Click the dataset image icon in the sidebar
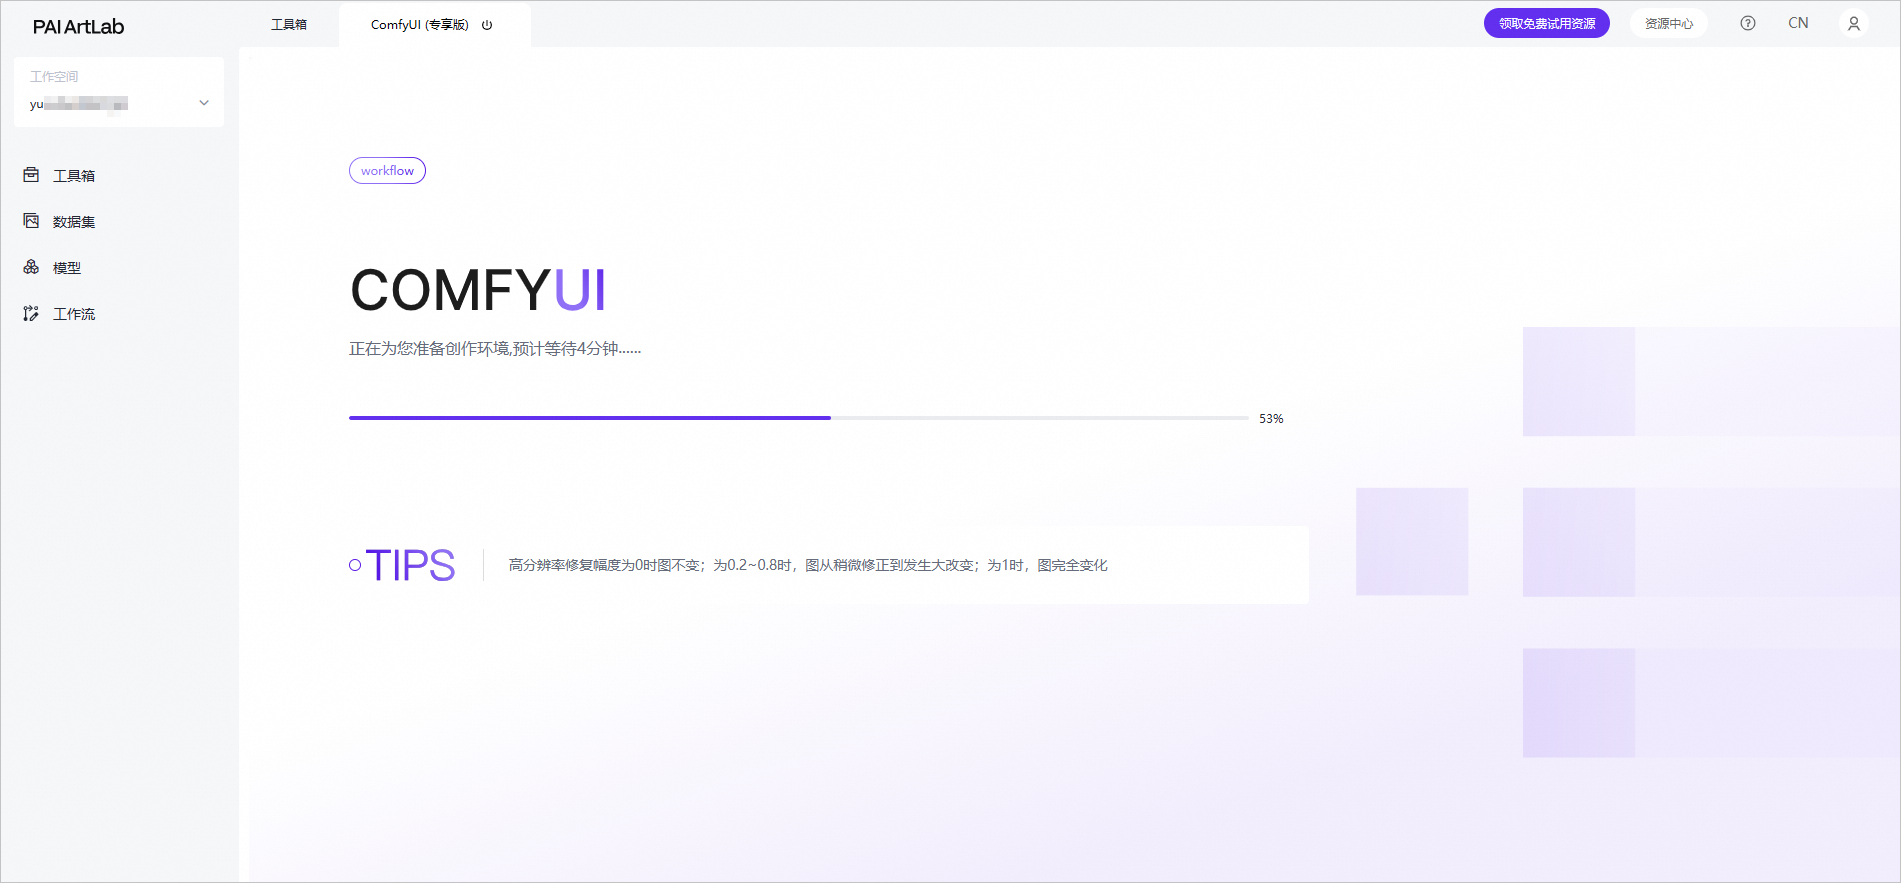 (x=31, y=221)
